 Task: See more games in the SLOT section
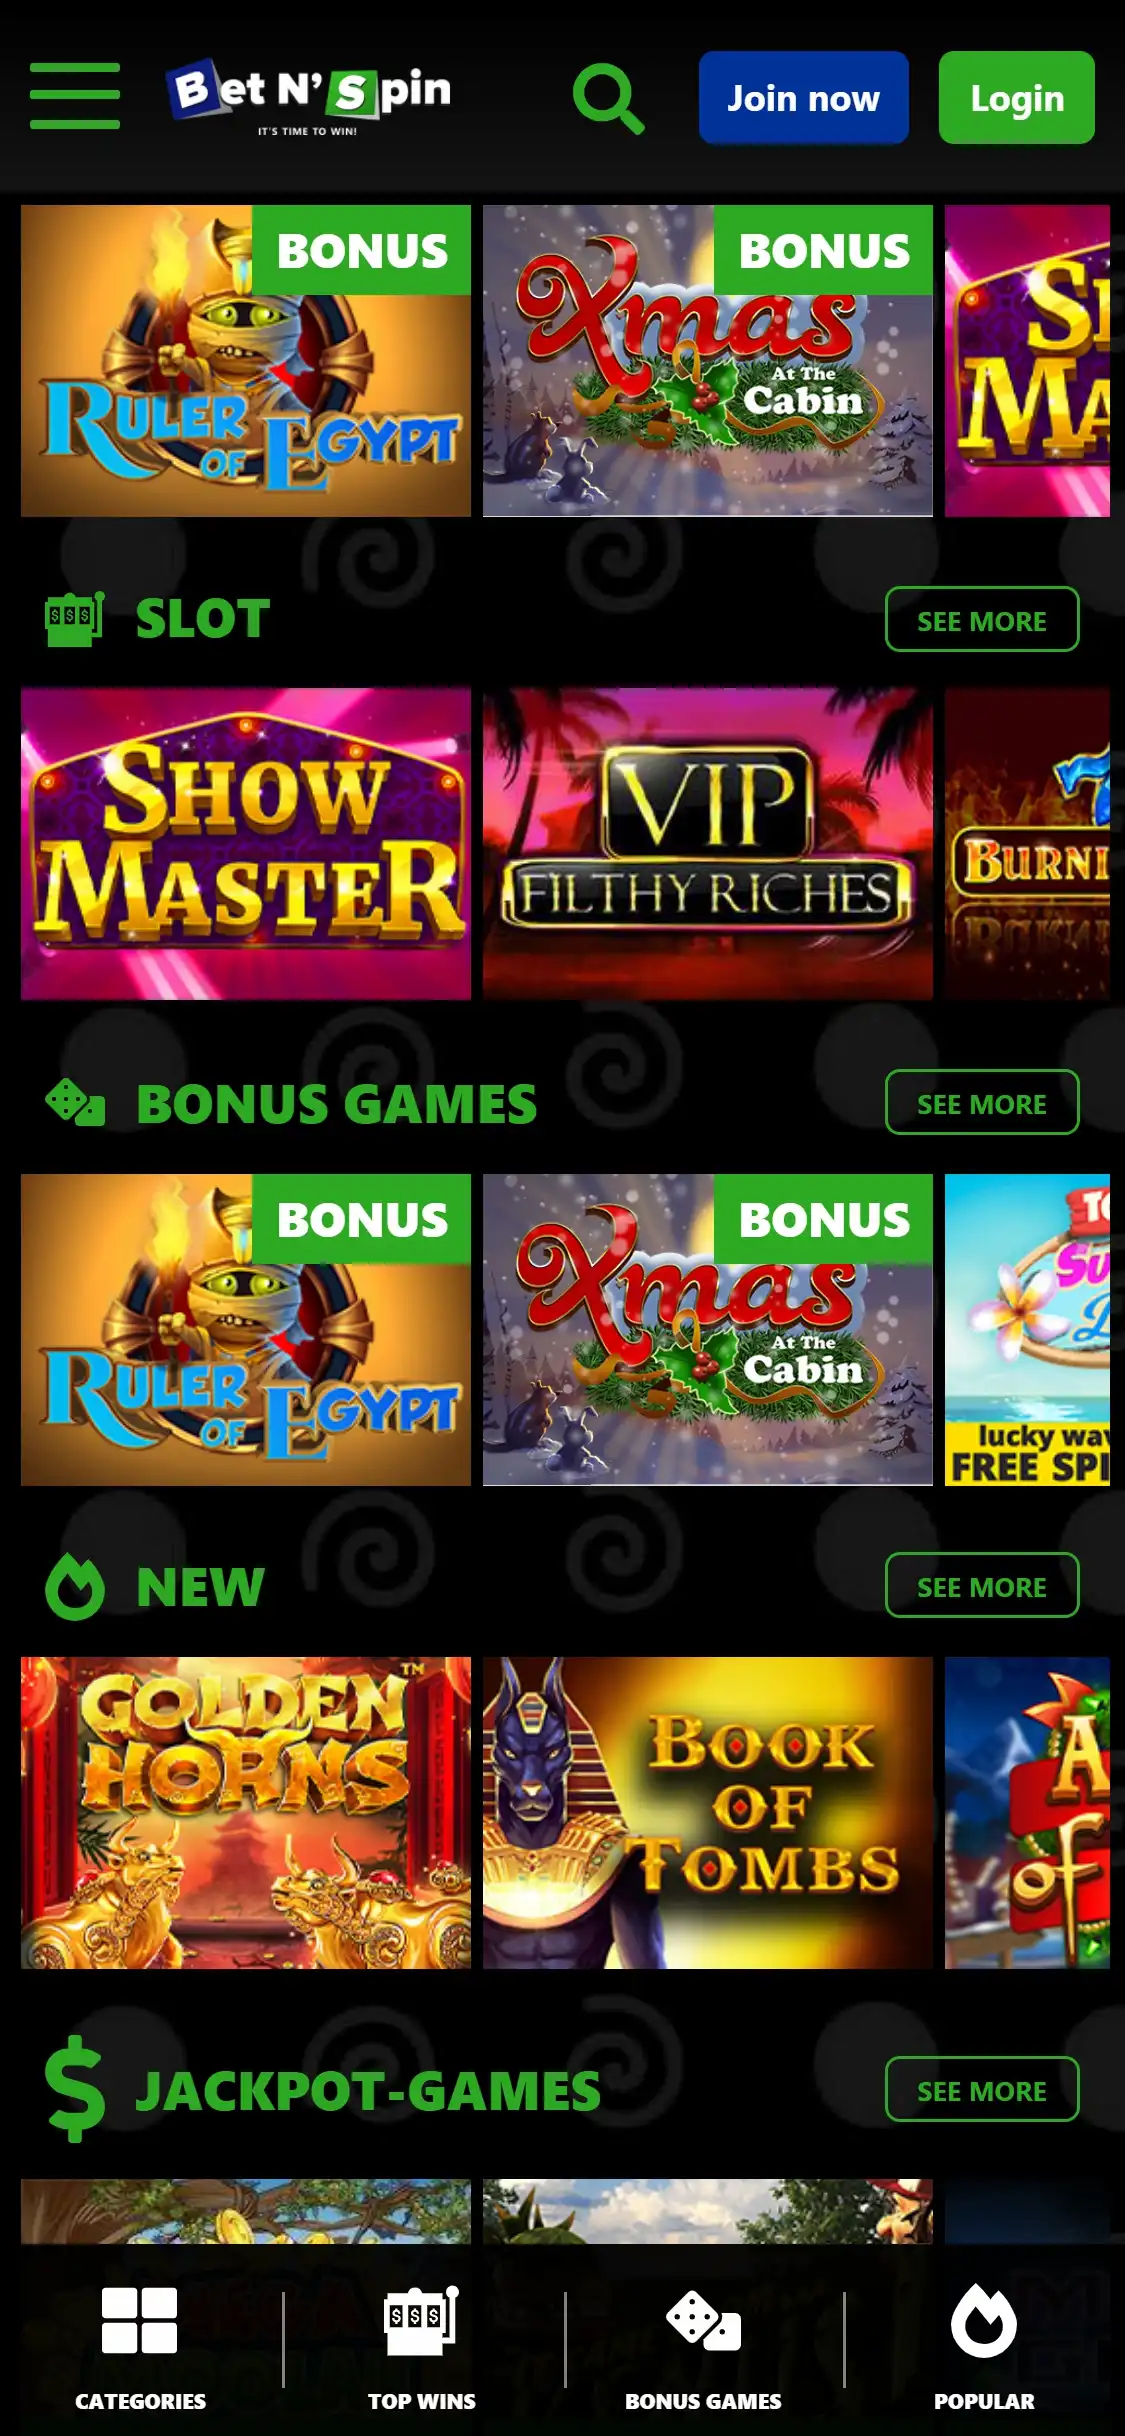[982, 619]
